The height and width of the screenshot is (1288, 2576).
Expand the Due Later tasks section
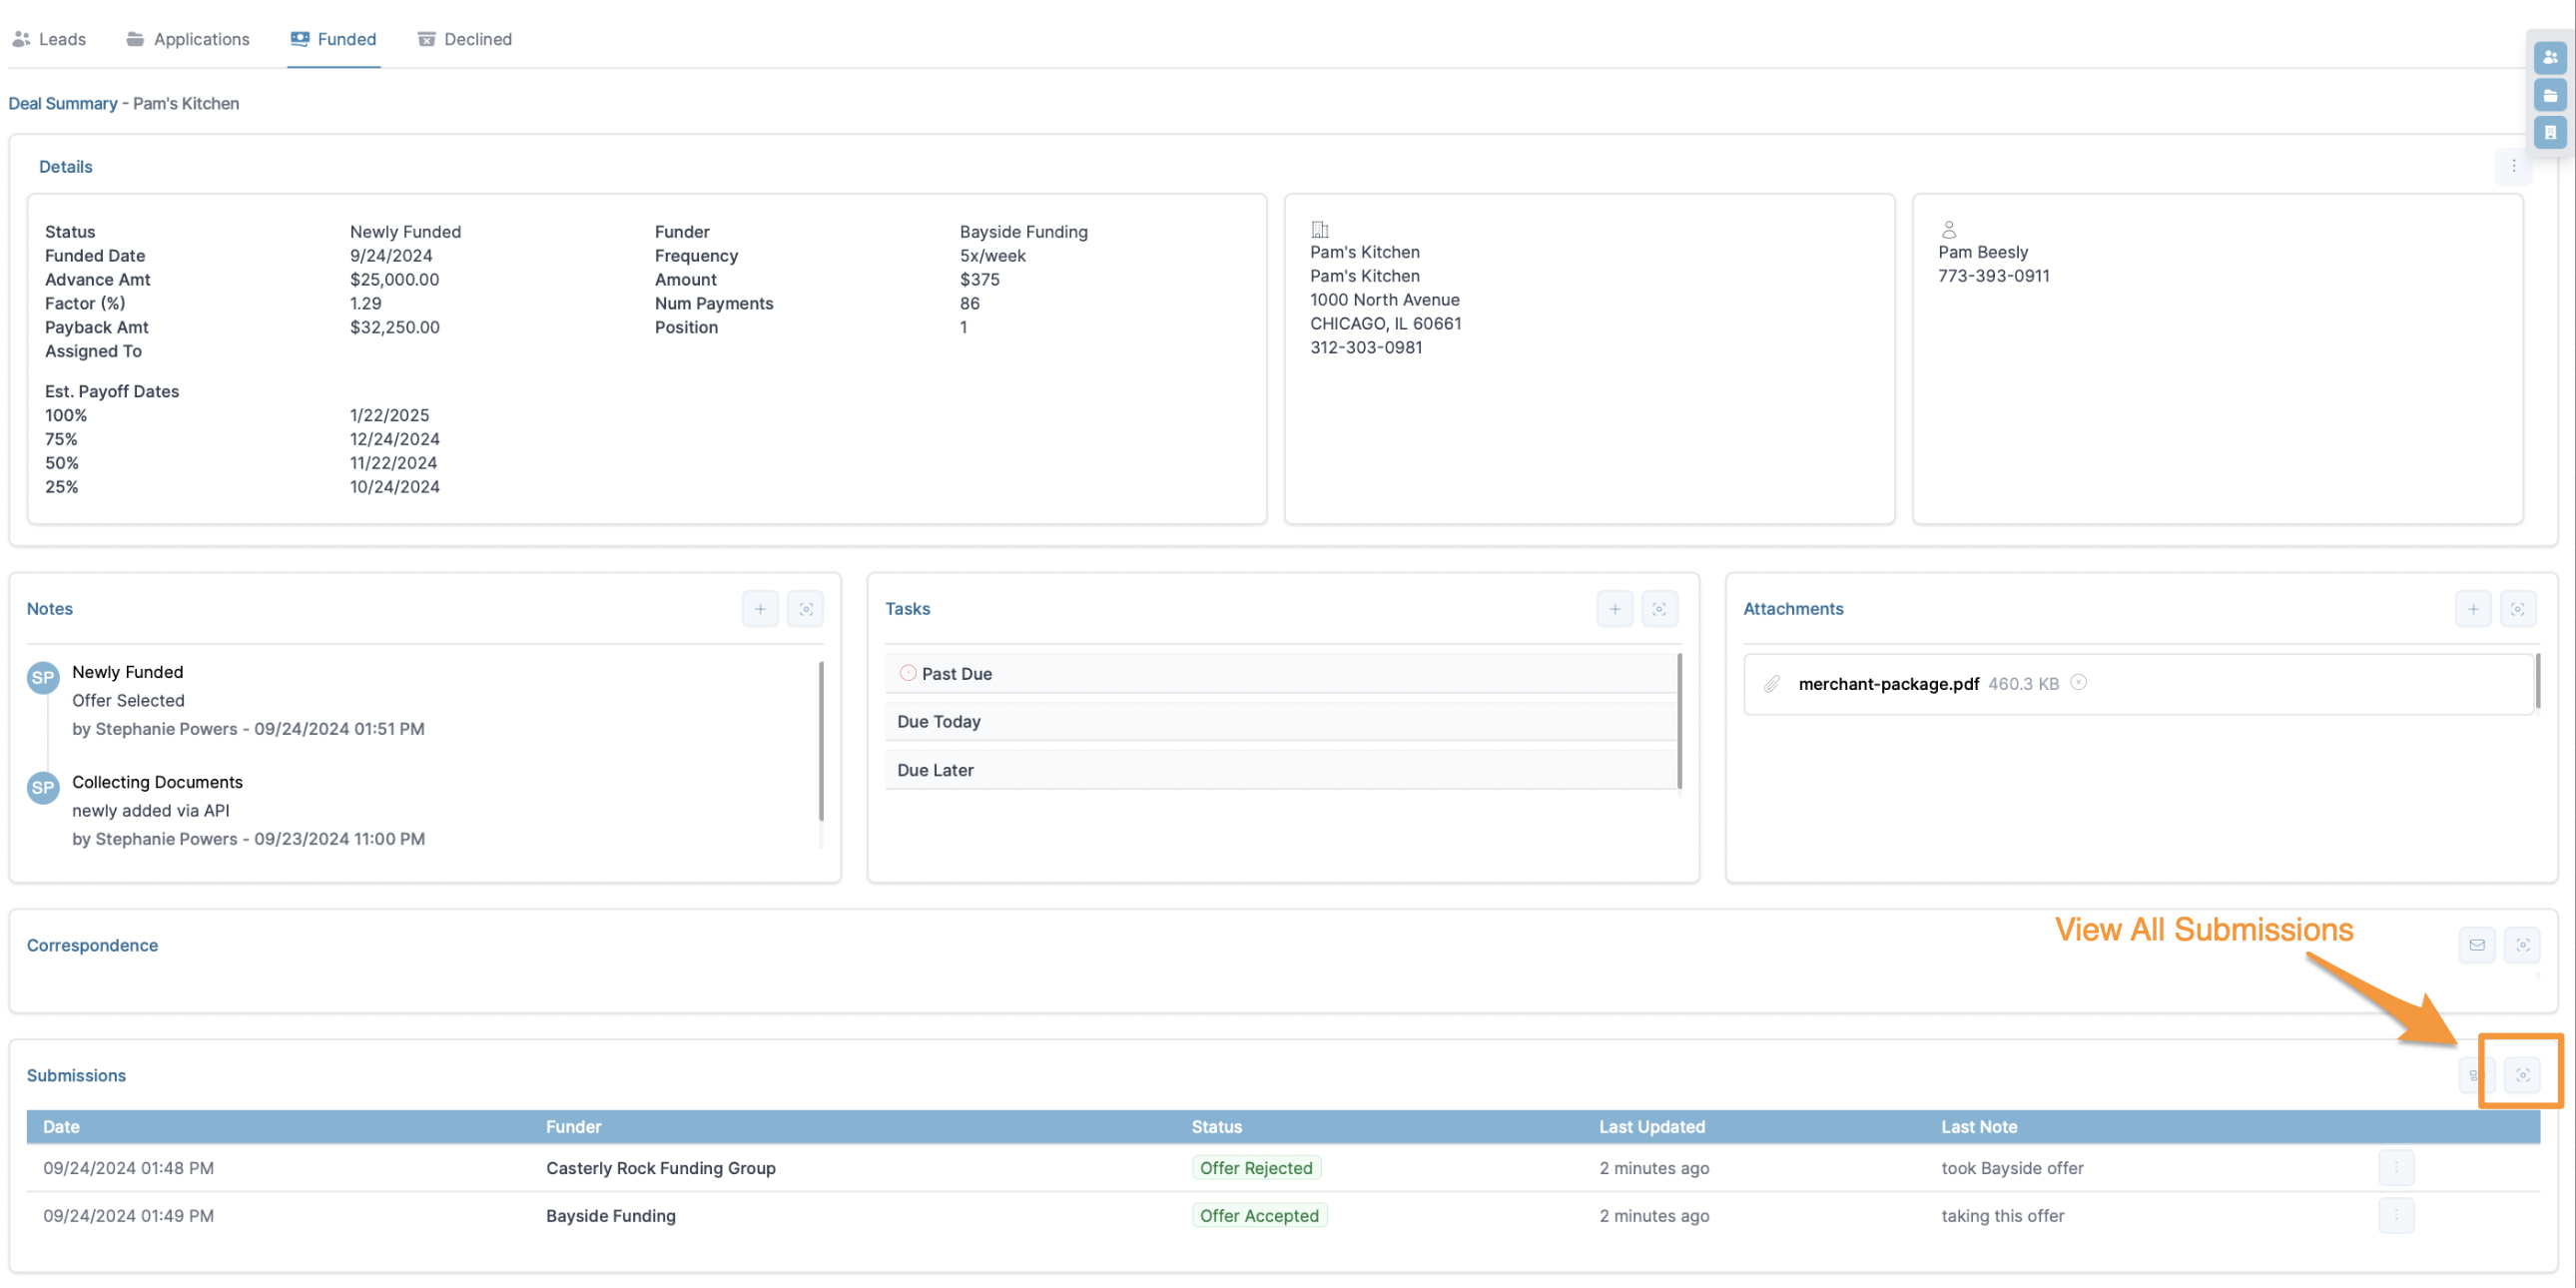click(935, 770)
